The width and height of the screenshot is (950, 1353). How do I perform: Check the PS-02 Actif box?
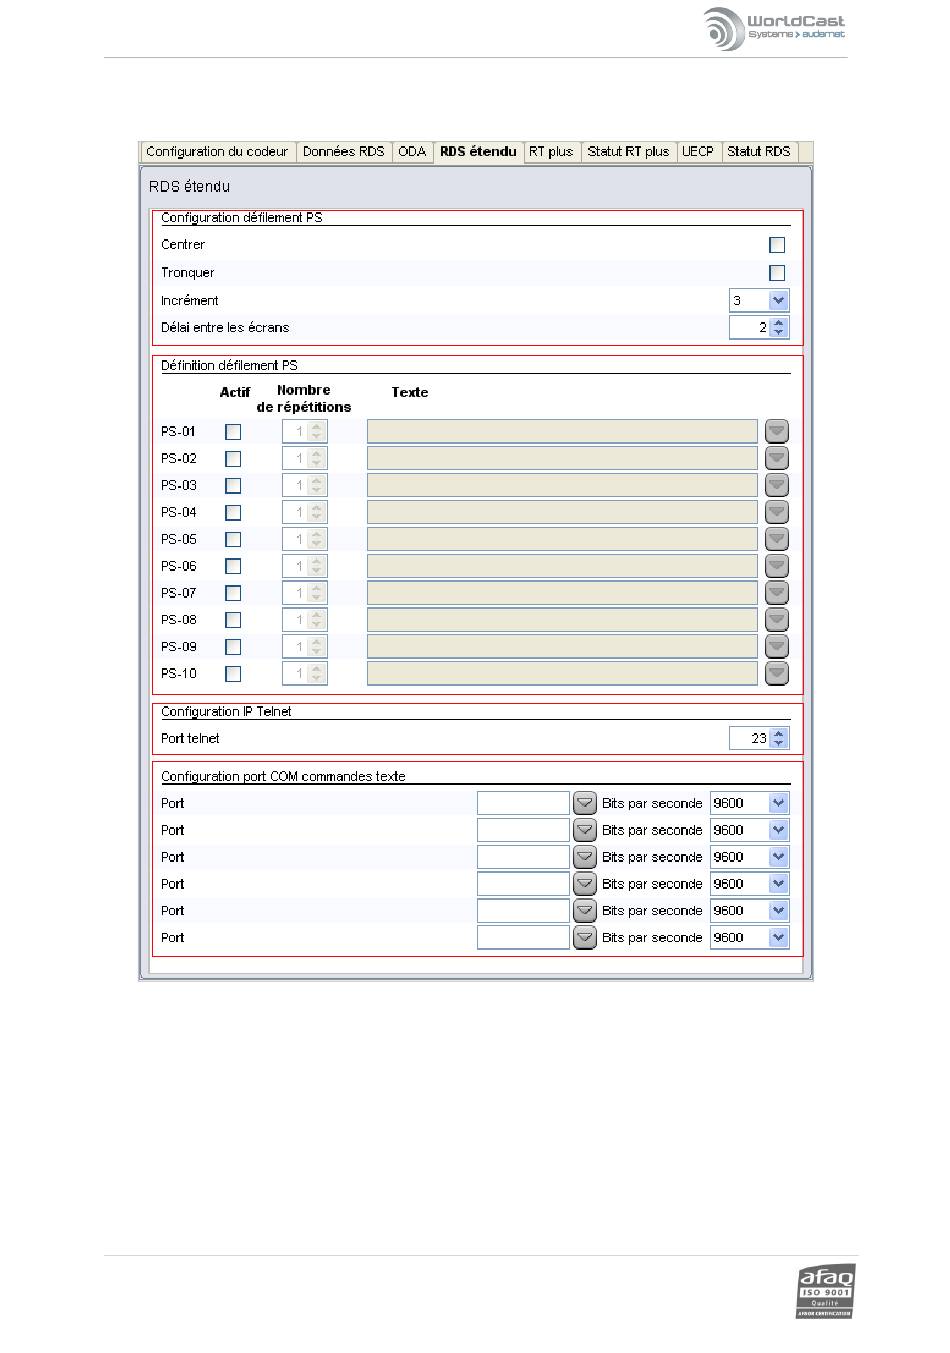click(x=233, y=459)
